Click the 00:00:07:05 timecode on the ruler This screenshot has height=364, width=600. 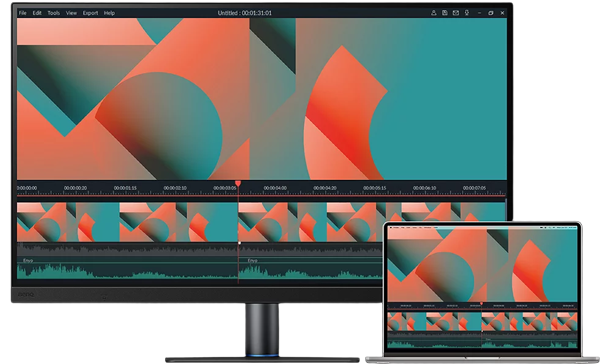[x=474, y=188]
